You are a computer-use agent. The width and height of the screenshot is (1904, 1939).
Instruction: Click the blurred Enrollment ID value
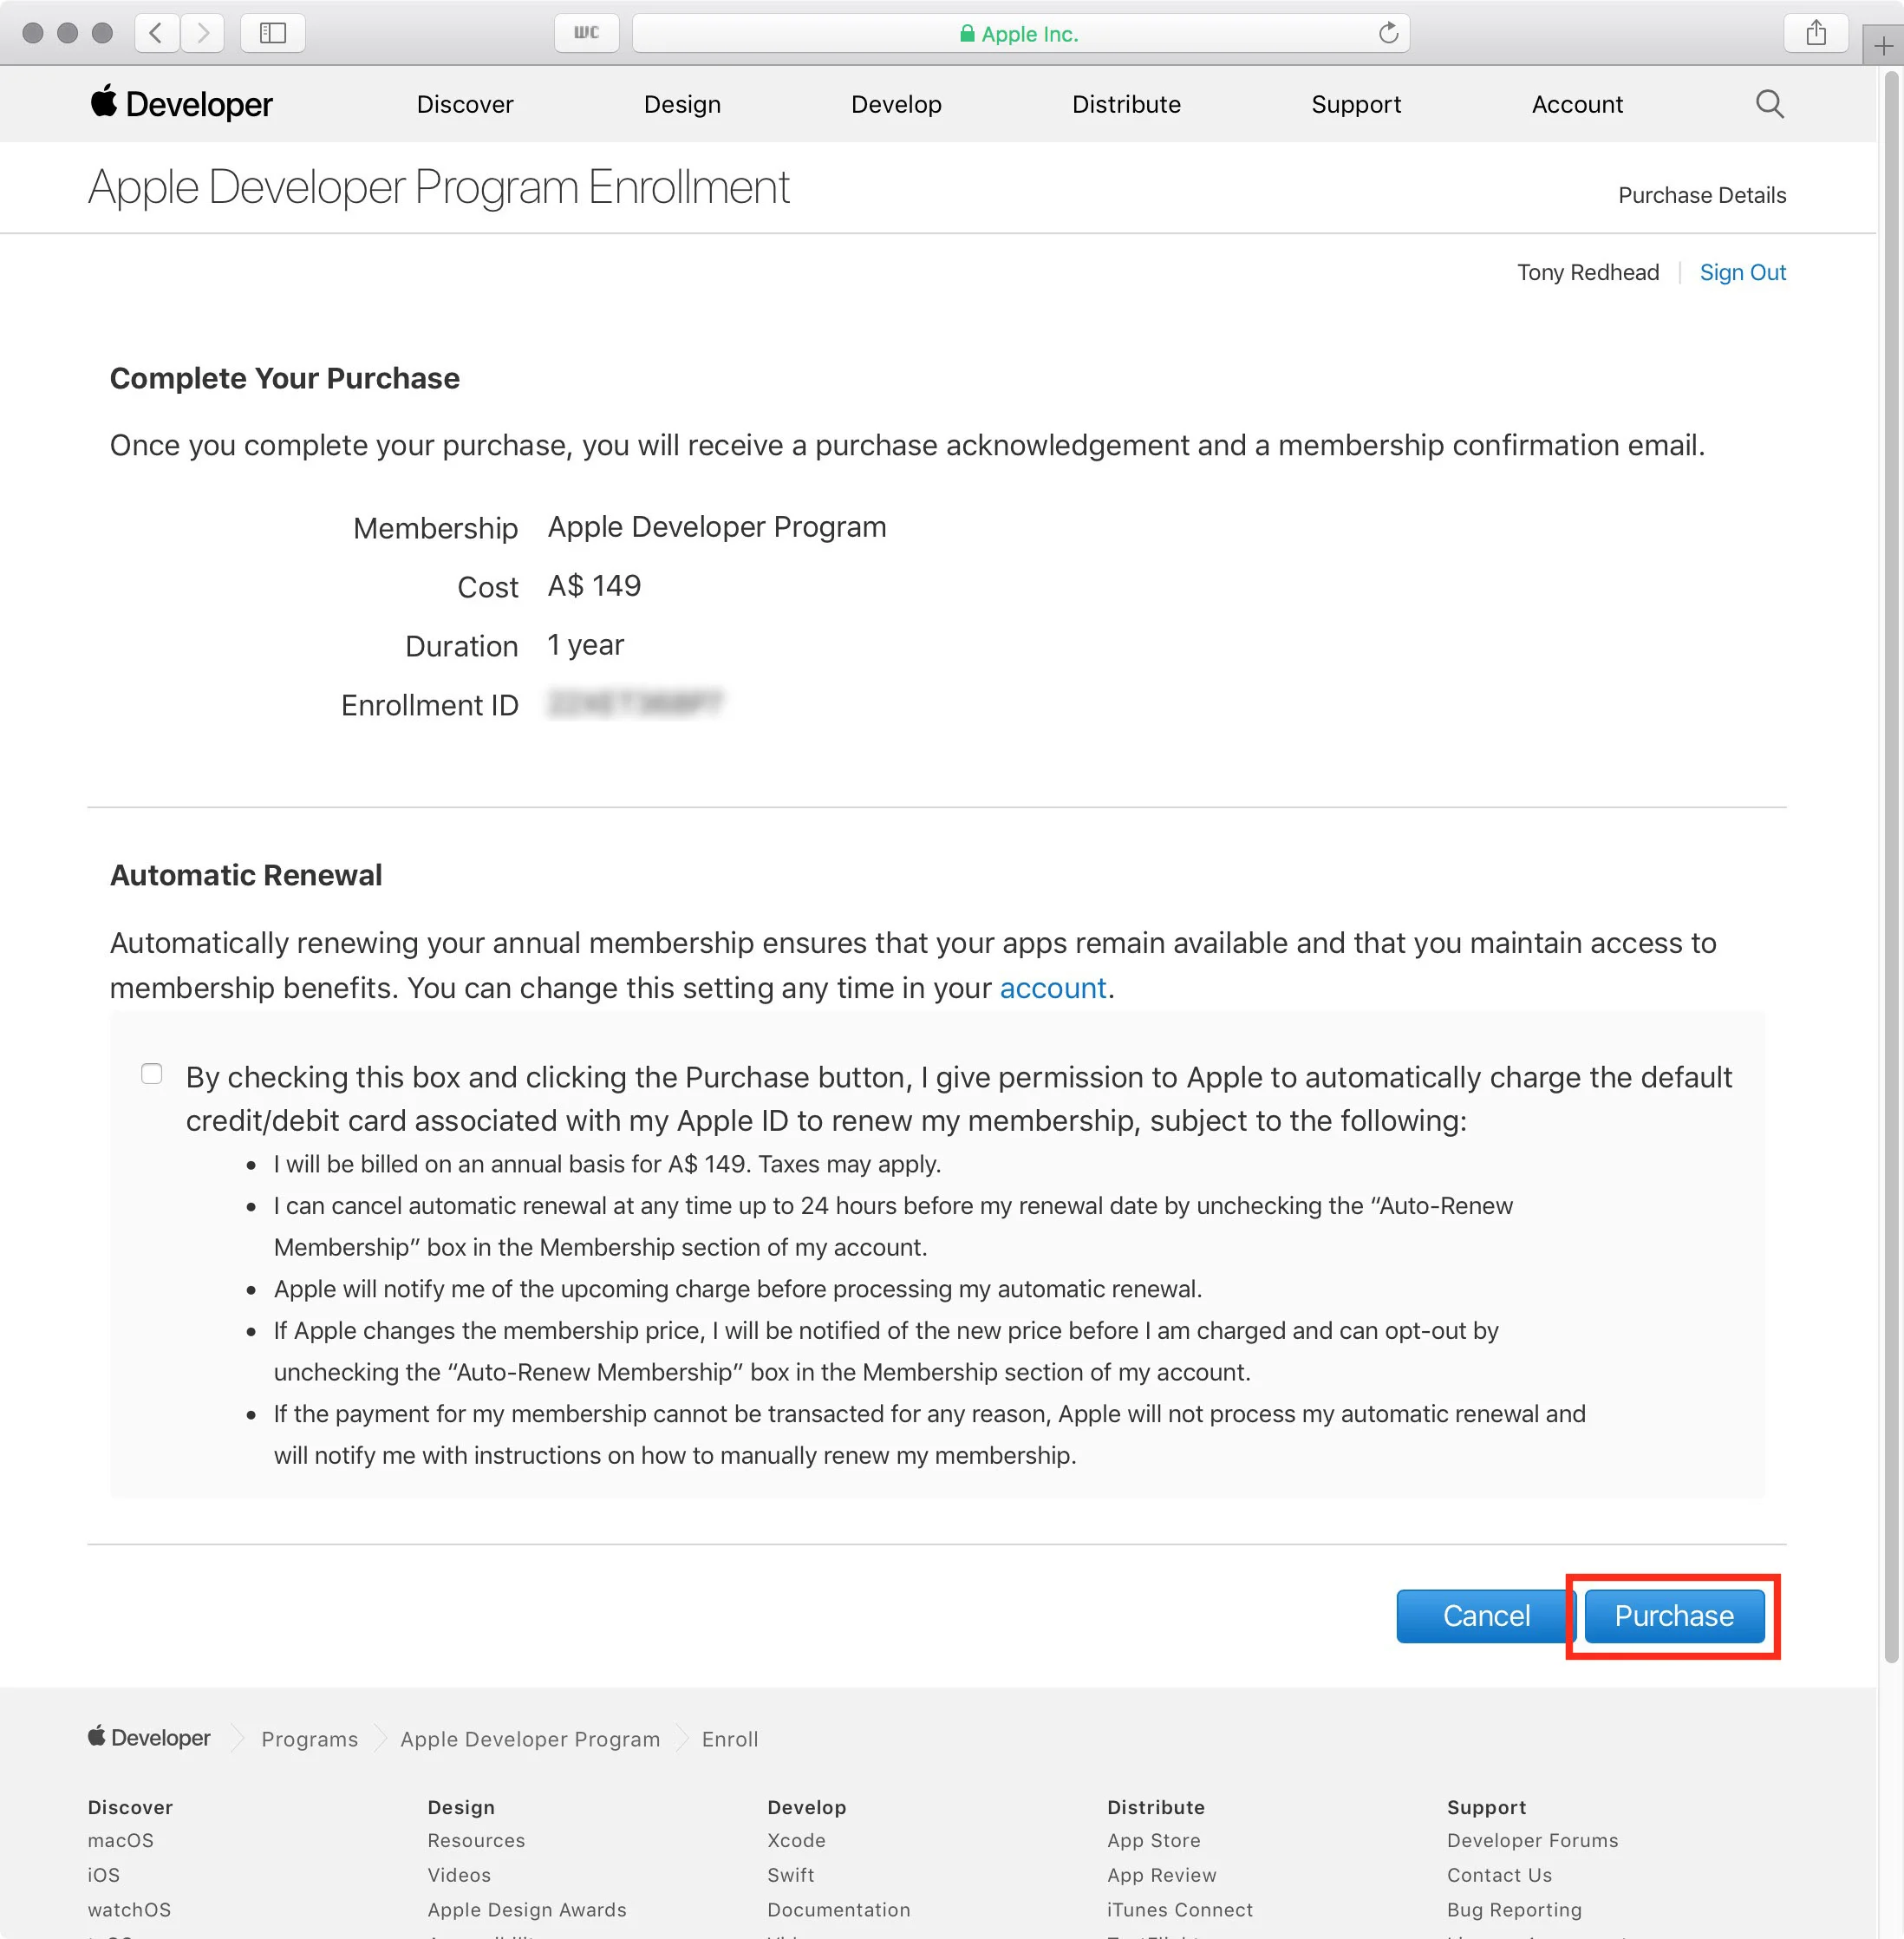pos(636,704)
